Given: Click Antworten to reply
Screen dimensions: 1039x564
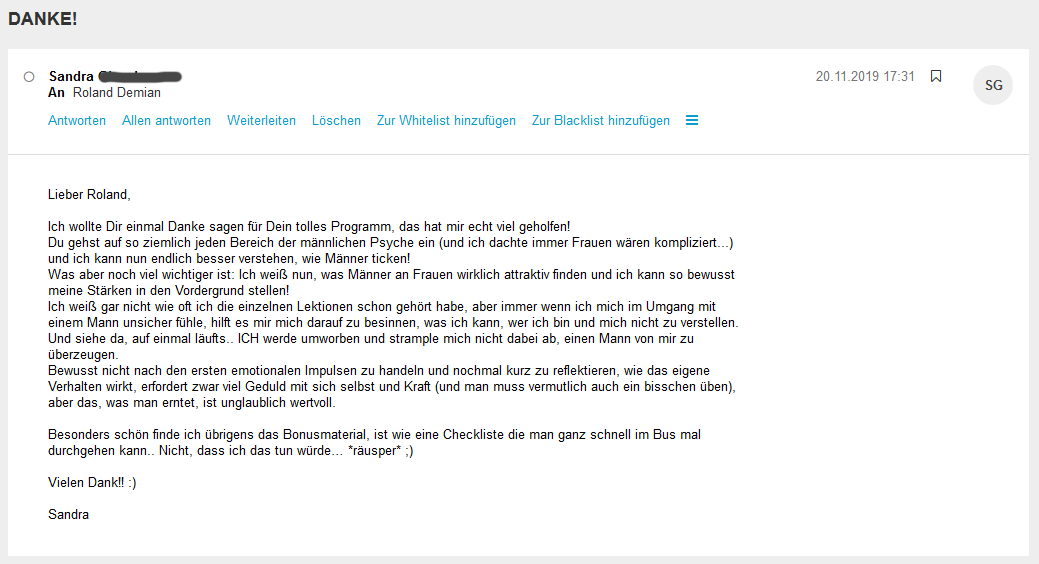Looking at the screenshot, I should point(77,121).
